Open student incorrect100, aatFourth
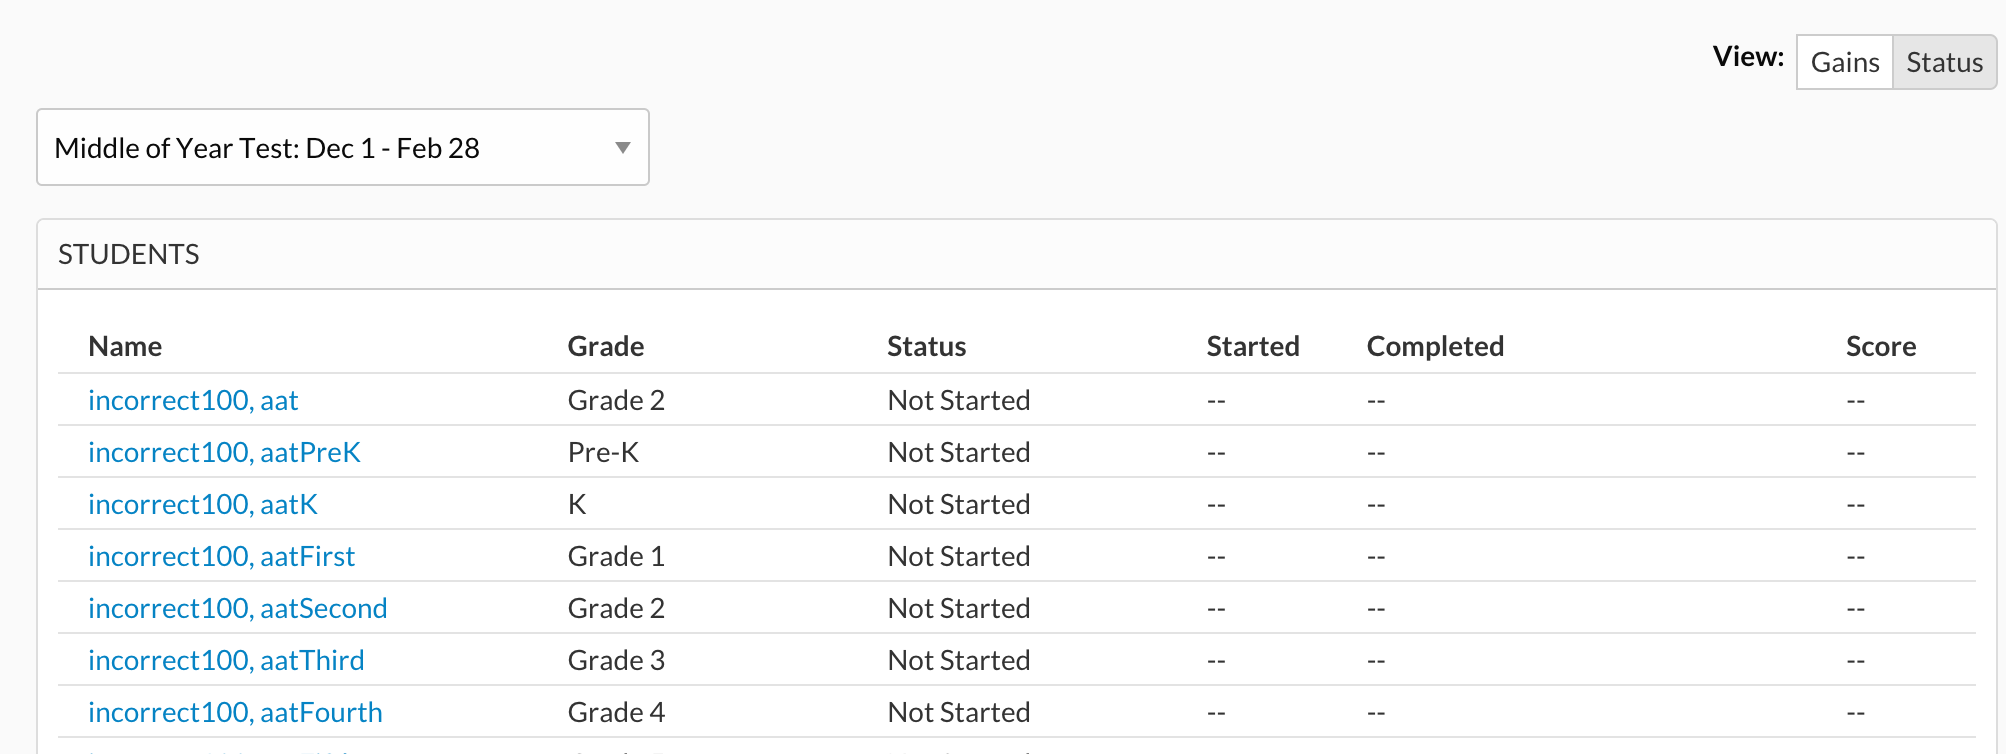This screenshot has height=754, width=2006. pos(235,712)
